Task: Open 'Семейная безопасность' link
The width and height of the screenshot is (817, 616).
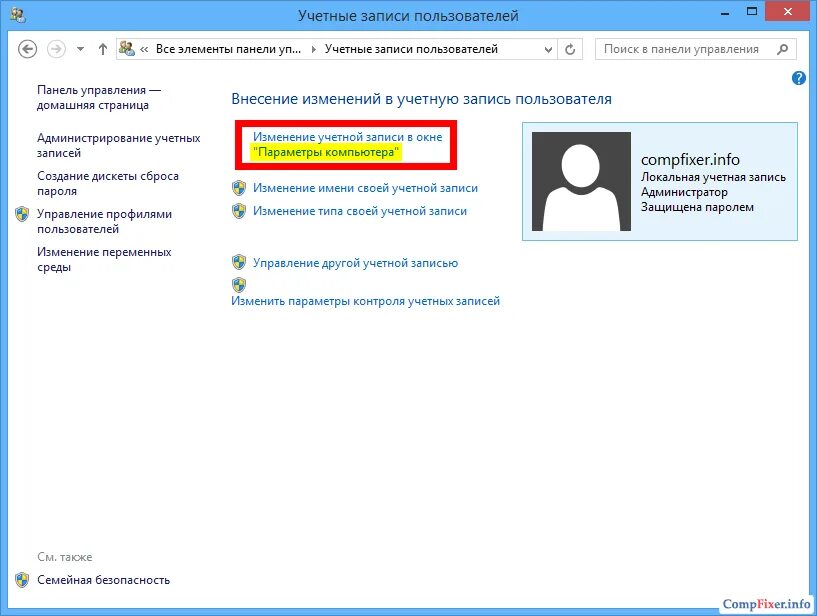Action: (x=103, y=580)
